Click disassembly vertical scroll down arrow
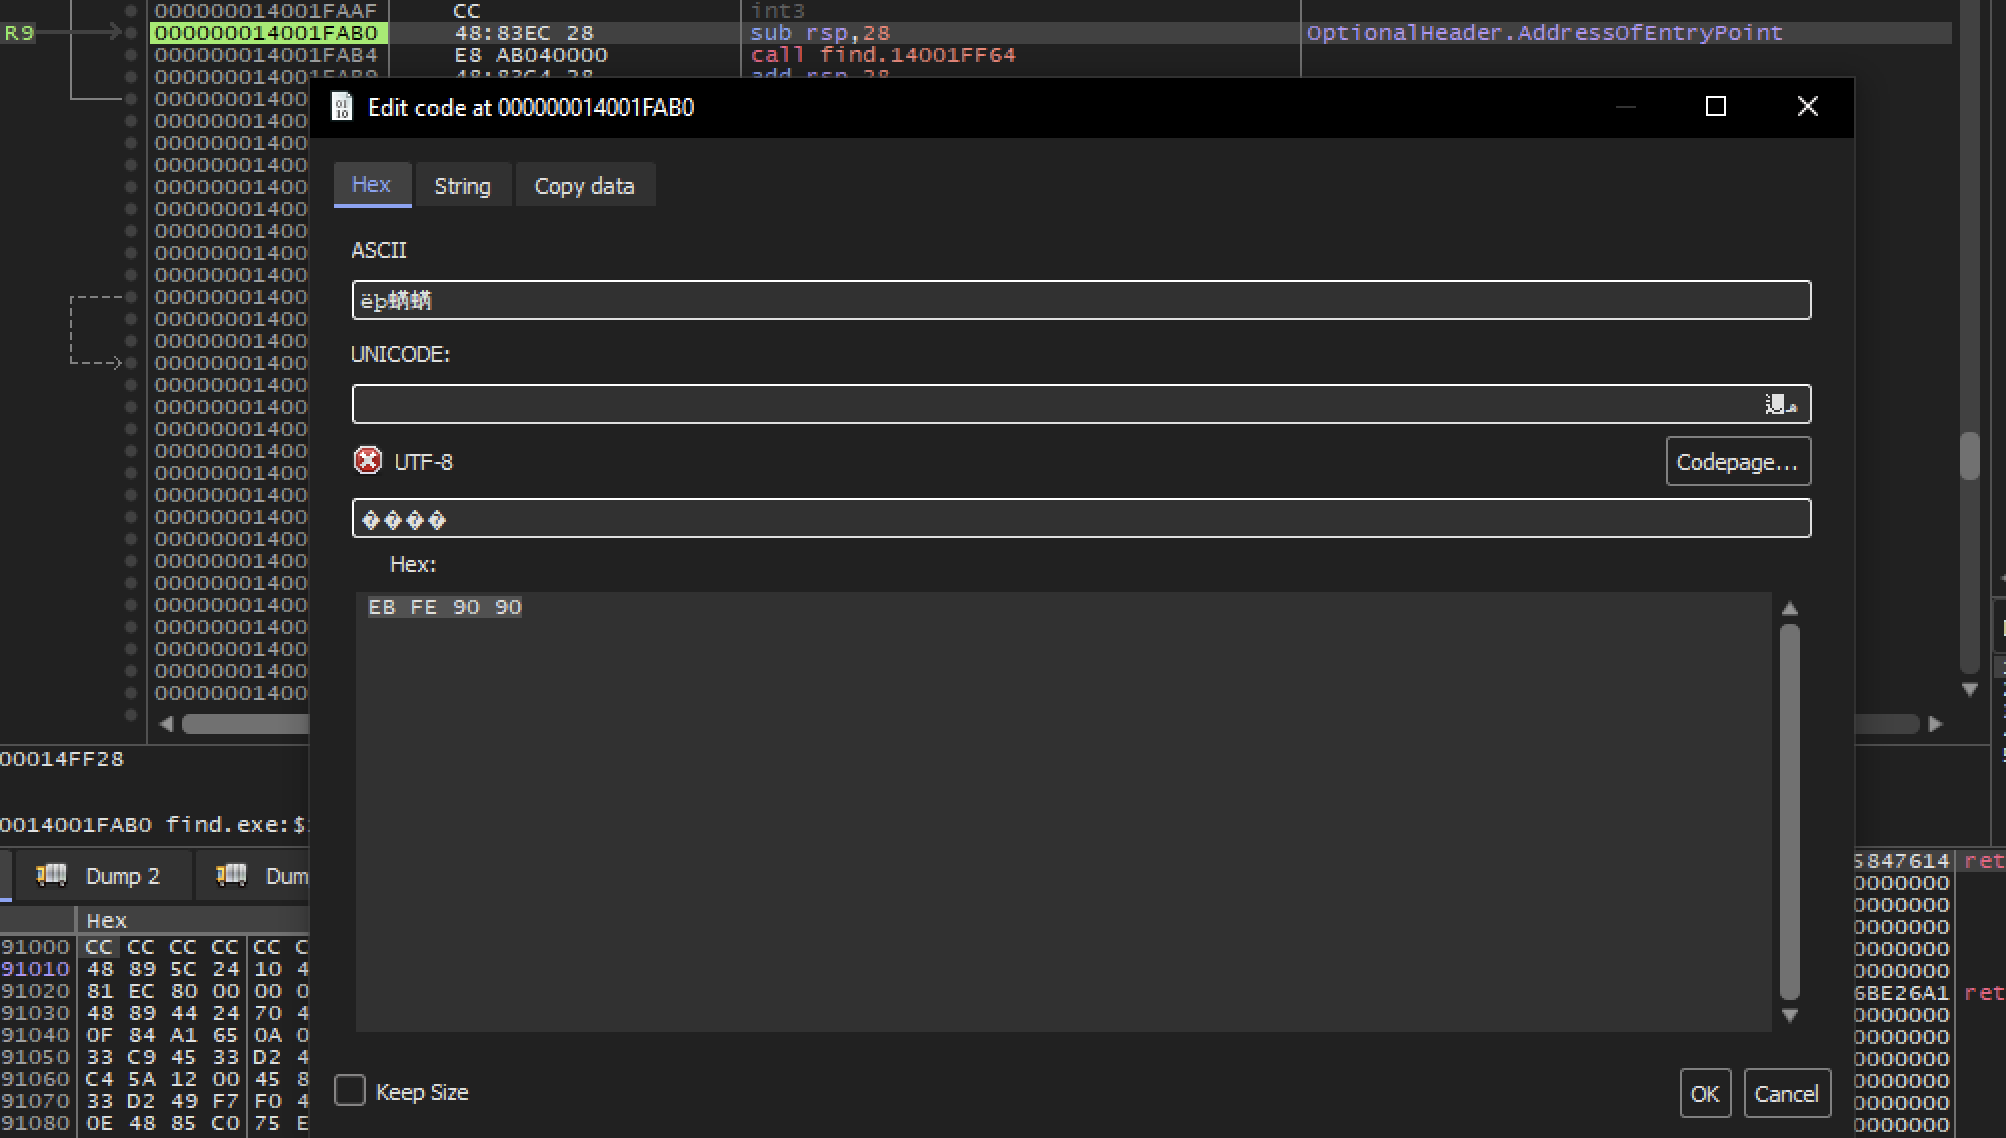The width and height of the screenshot is (2006, 1138). tap(1970, 689)
